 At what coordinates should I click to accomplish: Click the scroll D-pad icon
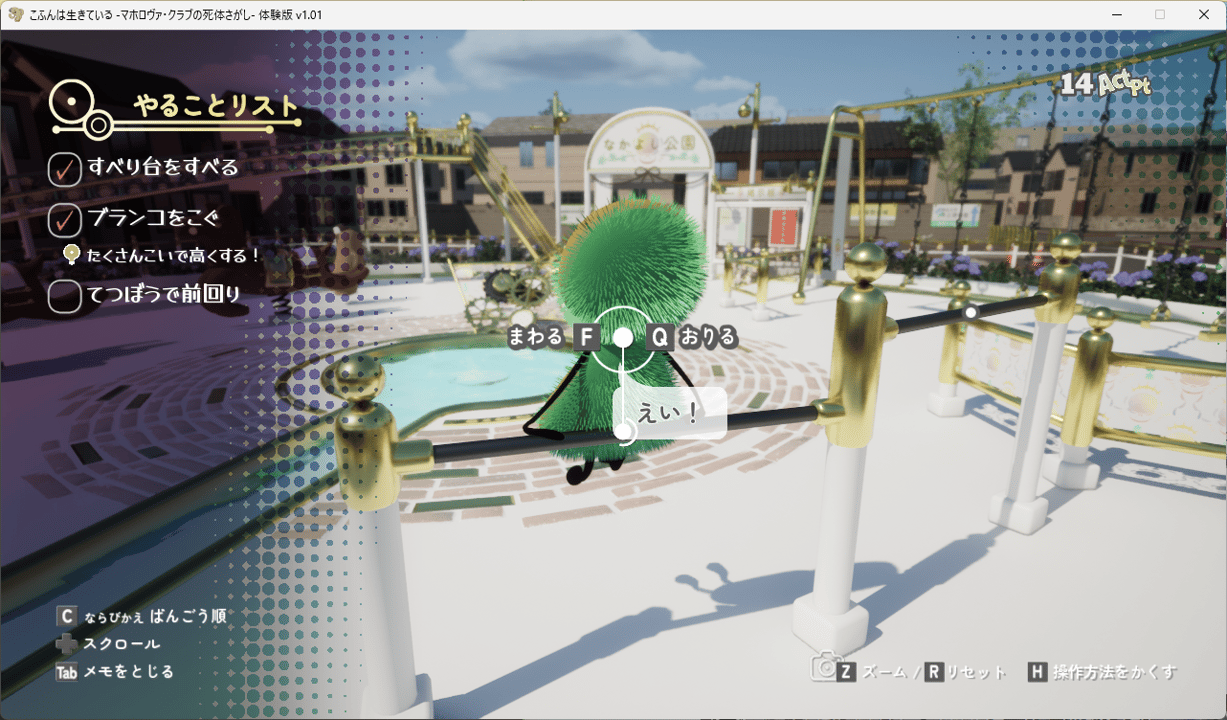[66, 645]
